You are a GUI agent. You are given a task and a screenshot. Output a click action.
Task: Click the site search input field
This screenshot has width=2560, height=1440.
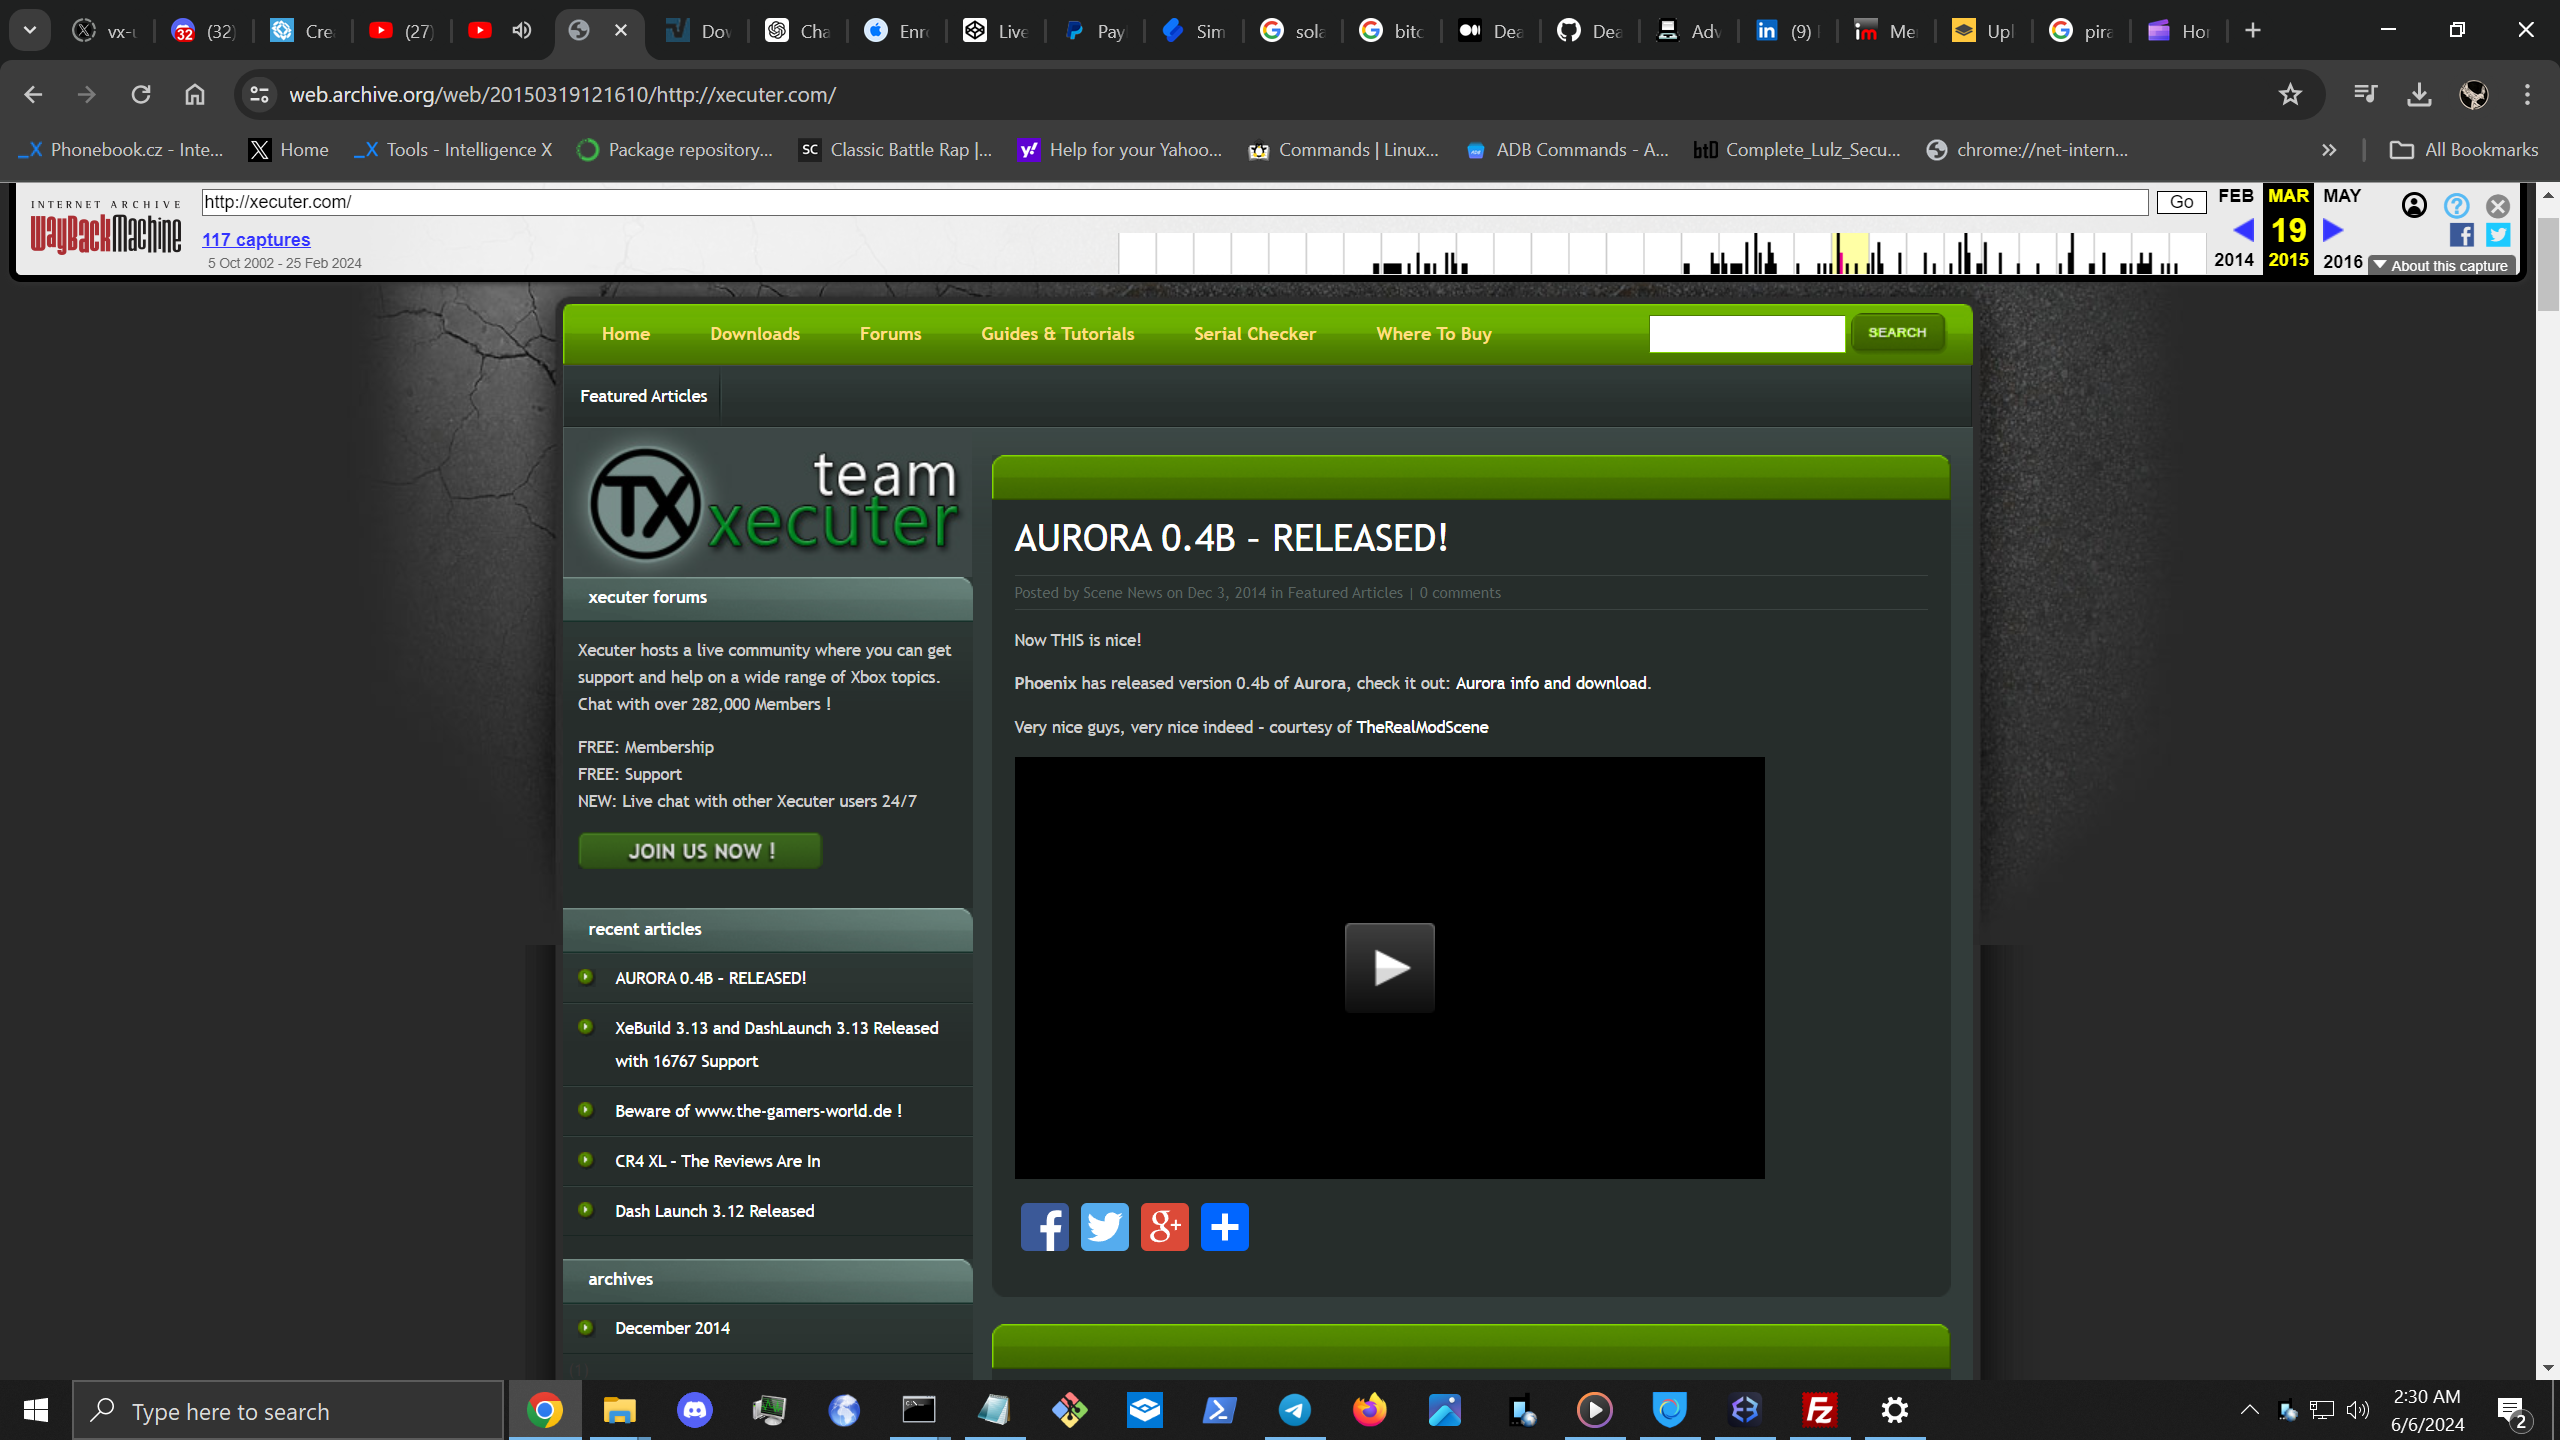(x=1747, y=334)
